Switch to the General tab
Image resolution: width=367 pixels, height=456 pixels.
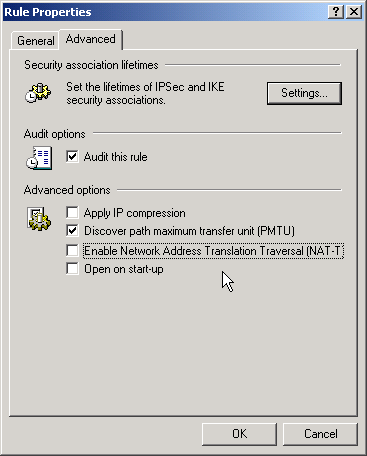tap(35, 41)
